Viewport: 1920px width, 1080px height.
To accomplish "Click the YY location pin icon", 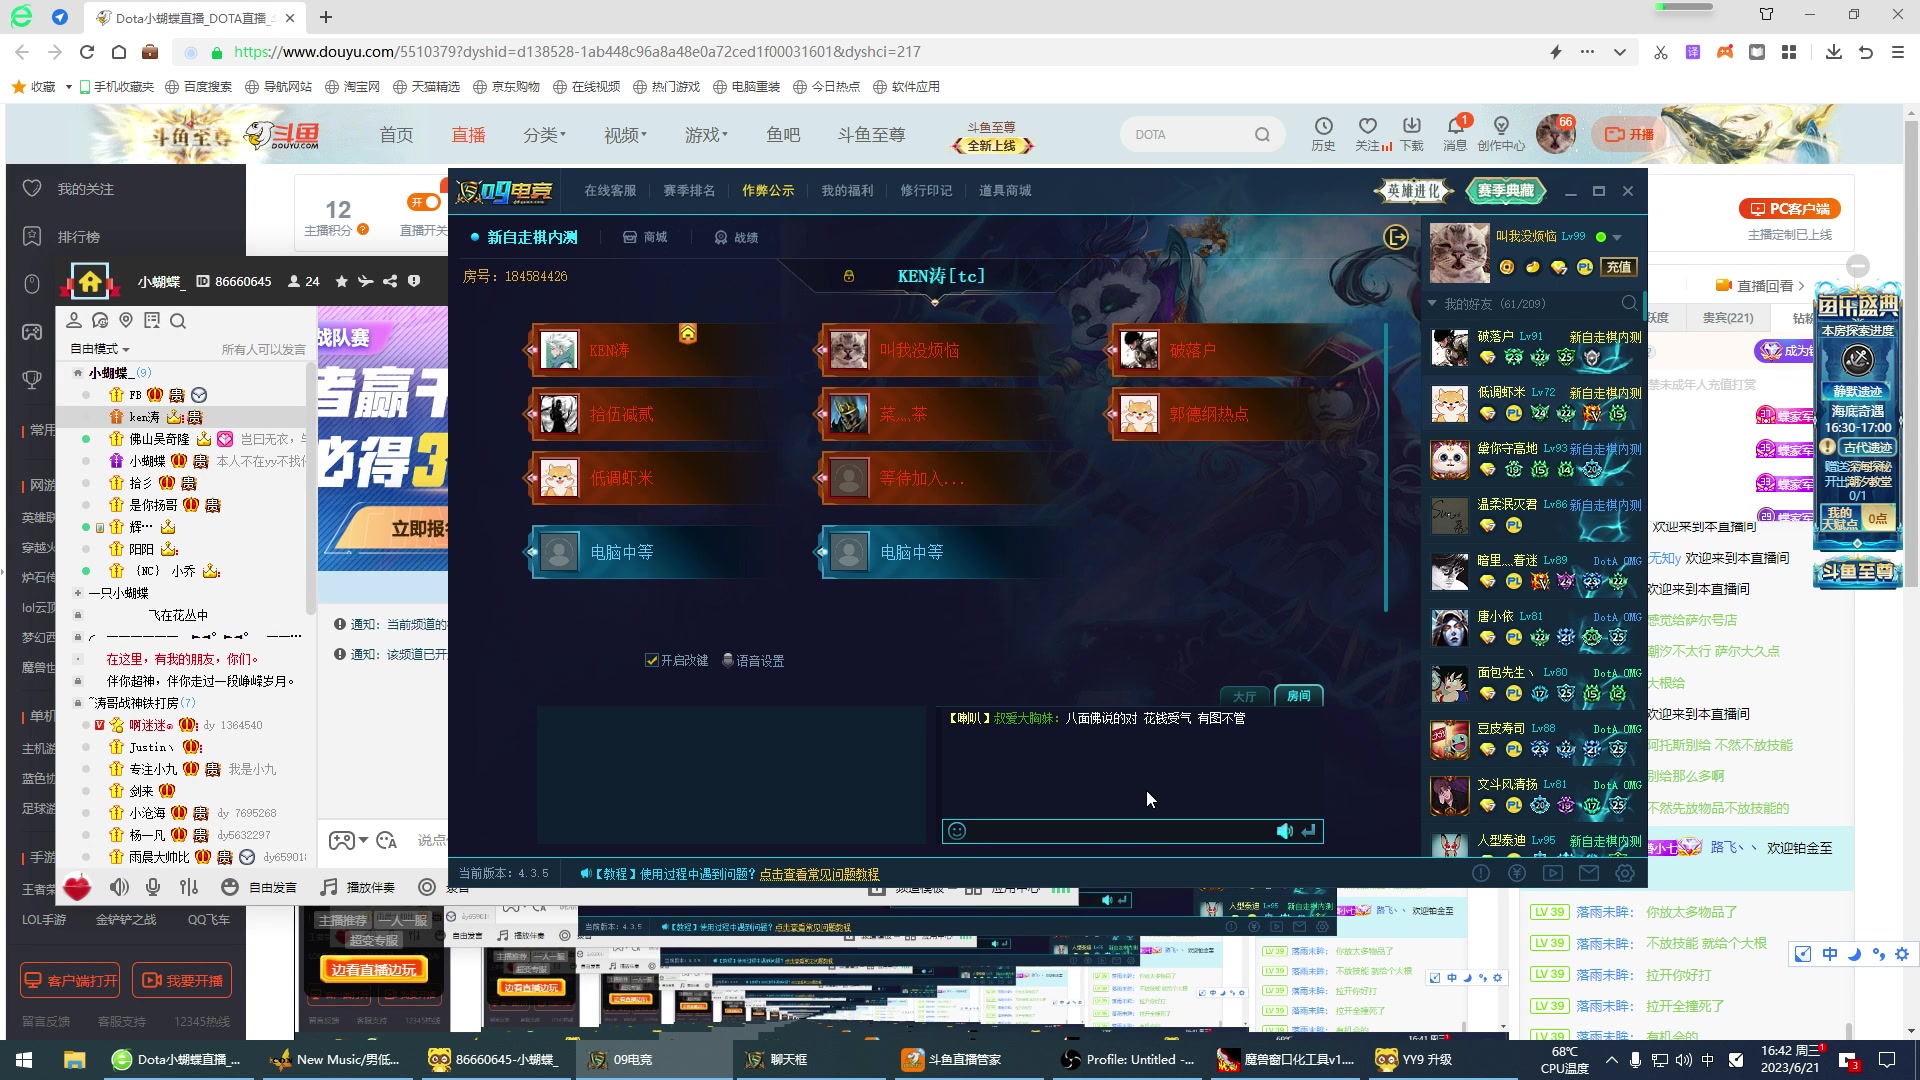I will (126, 320).
